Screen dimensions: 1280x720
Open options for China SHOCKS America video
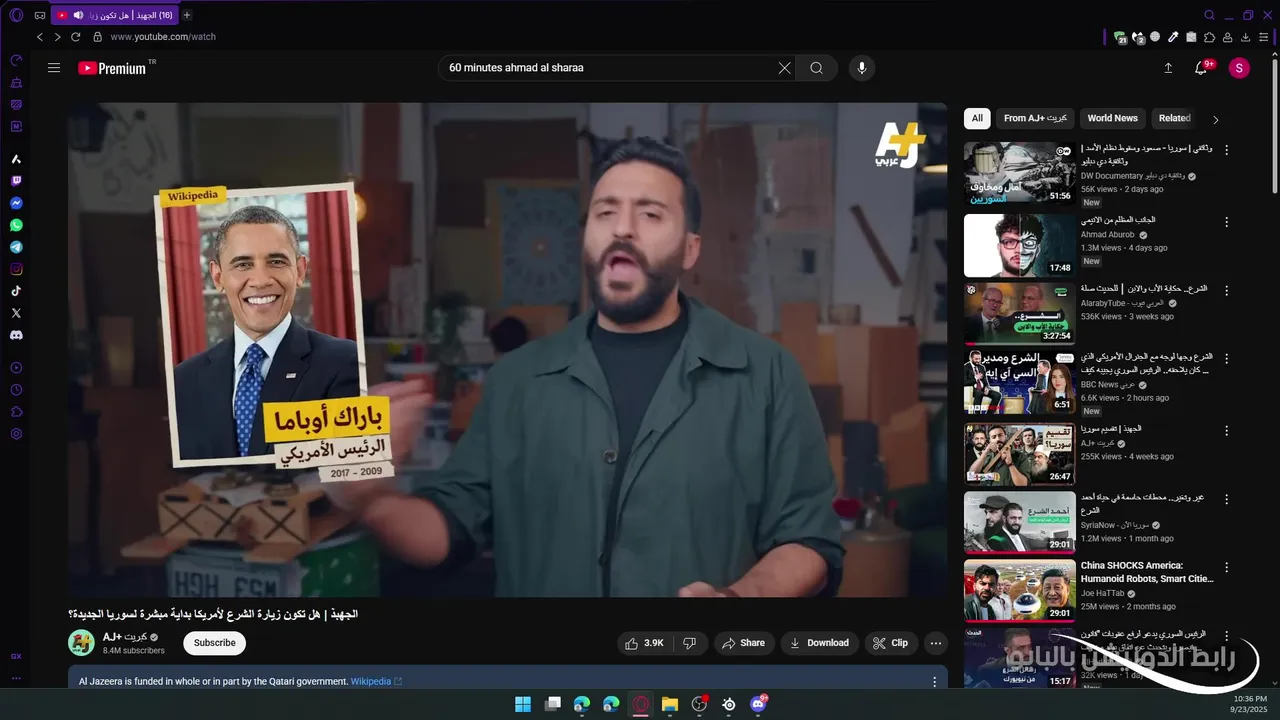(x=1227, y=566)
